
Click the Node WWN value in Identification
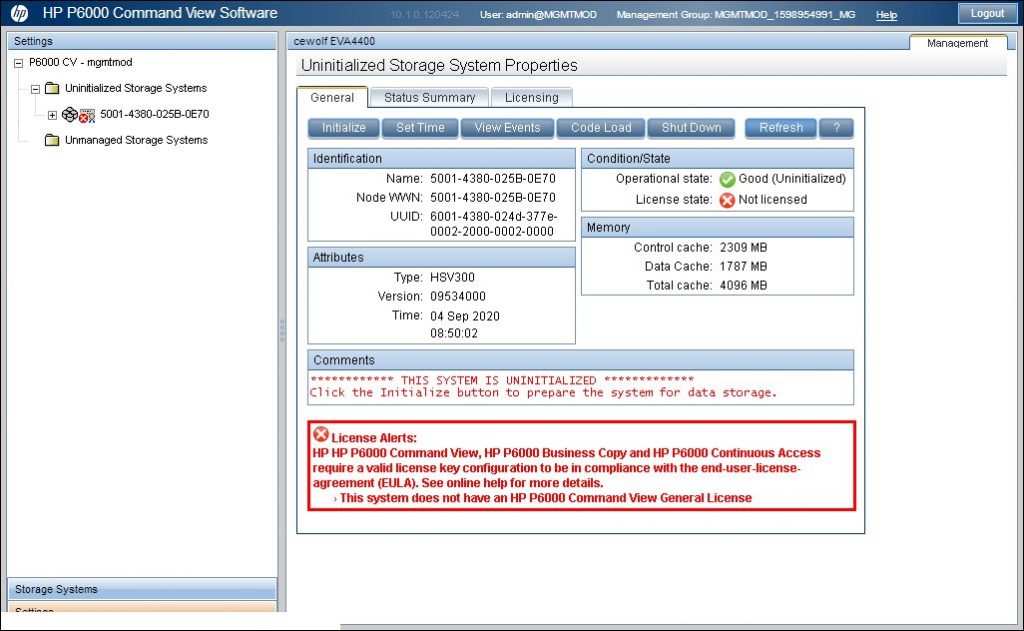click(x=492, y=197)
